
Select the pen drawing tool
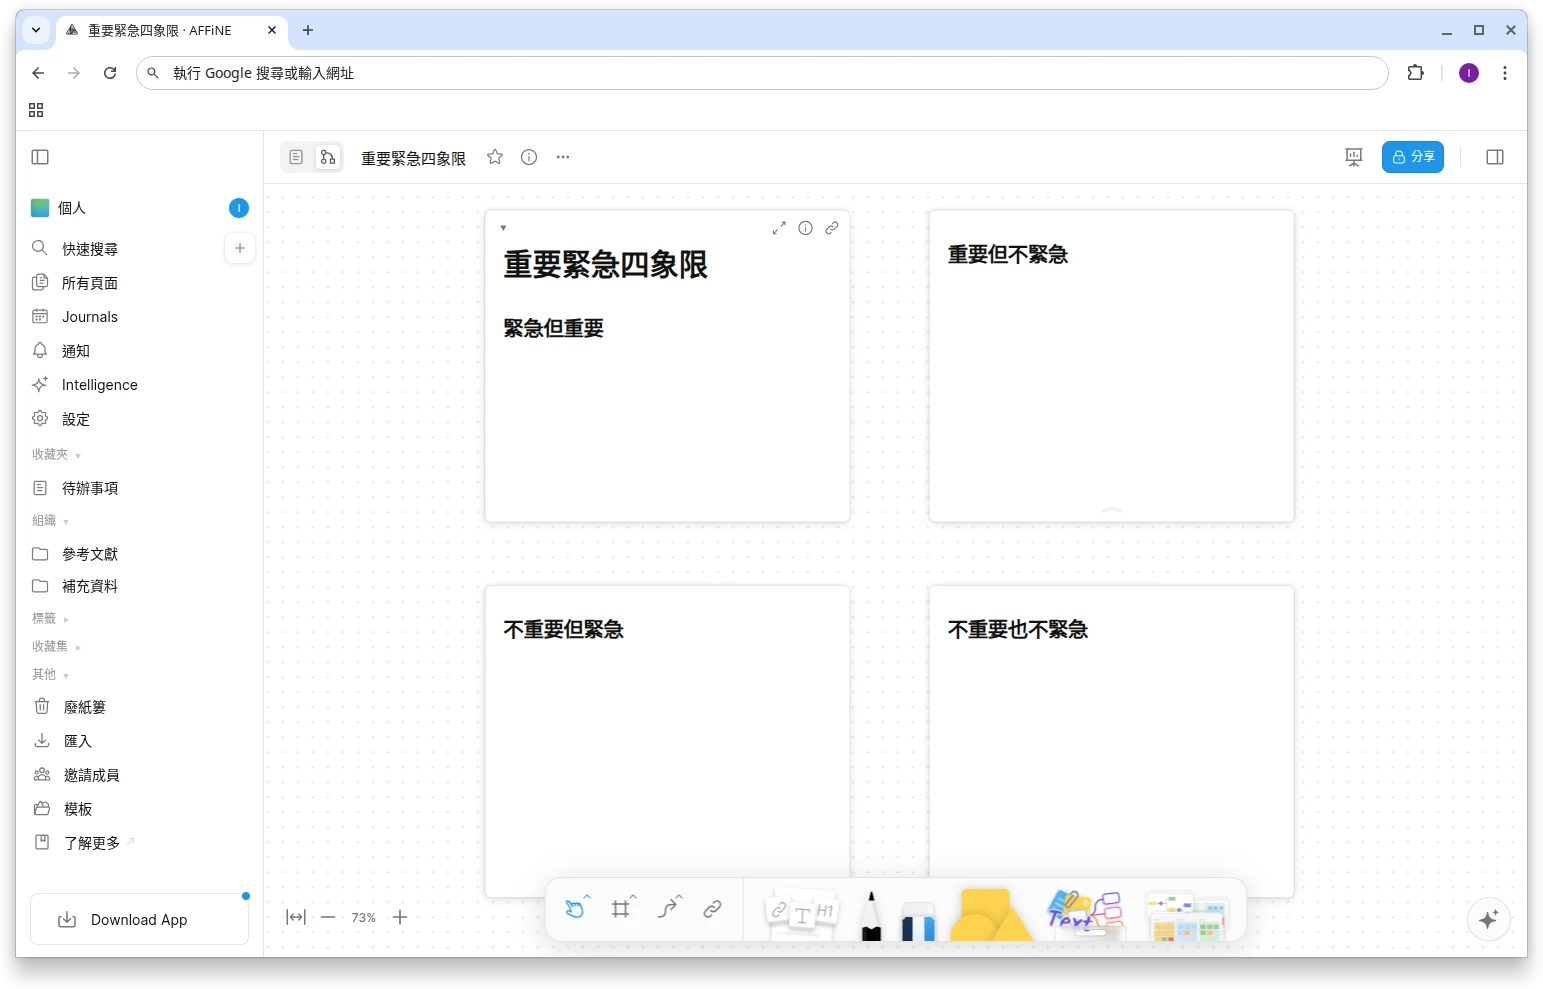tap(871, 915)
